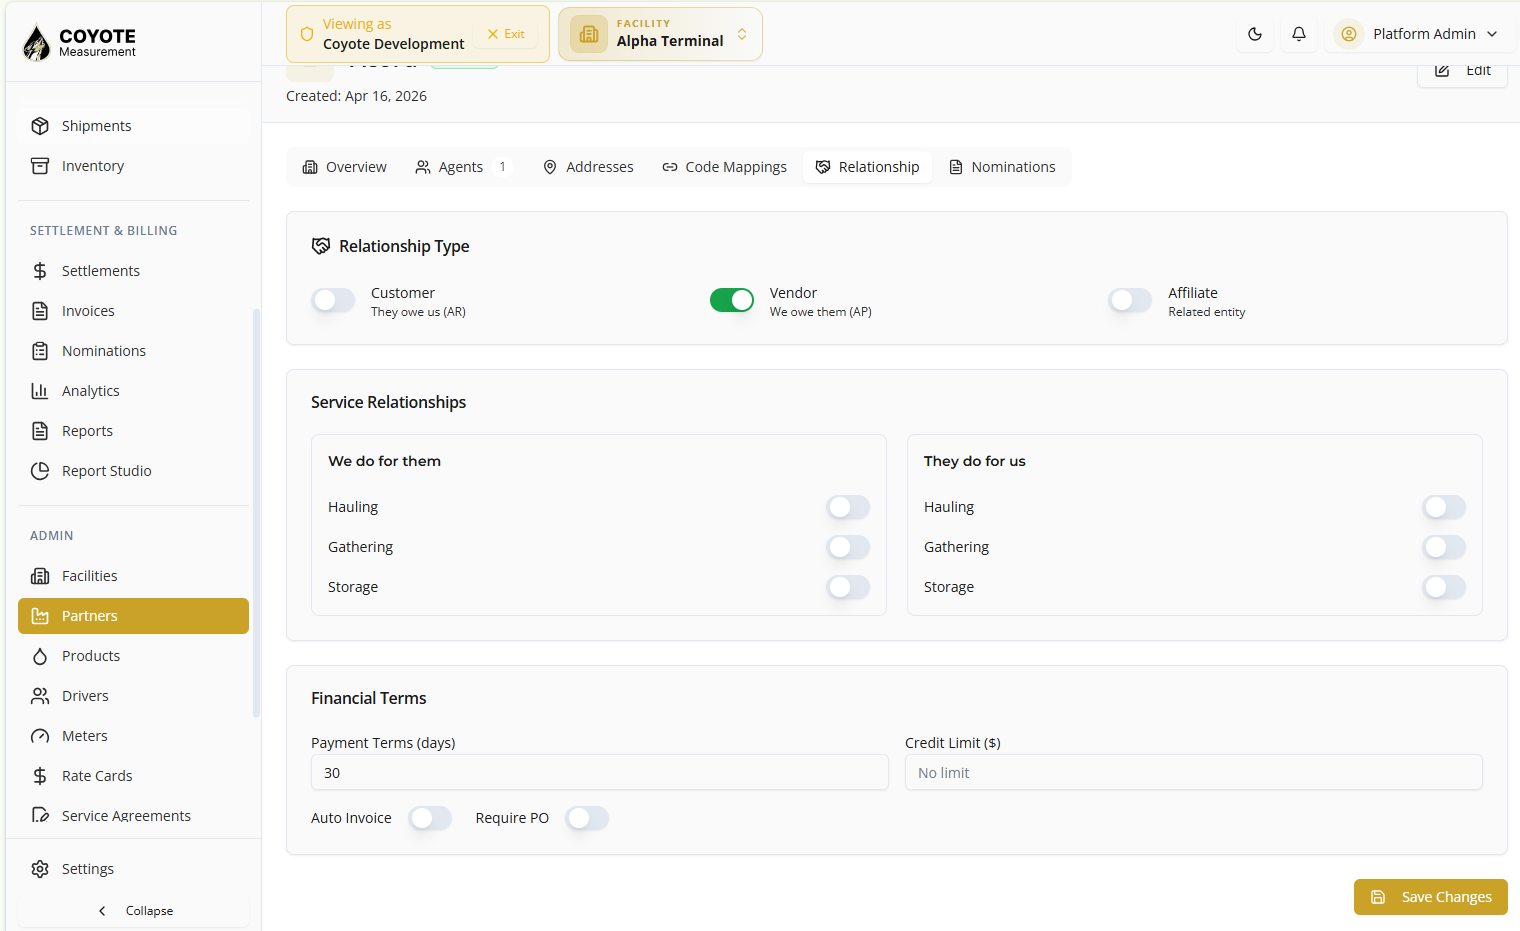The width and height of the screenshot is (1520, 931).
Task: Click the Invoices document icon
Action: [x=40, y=311]
